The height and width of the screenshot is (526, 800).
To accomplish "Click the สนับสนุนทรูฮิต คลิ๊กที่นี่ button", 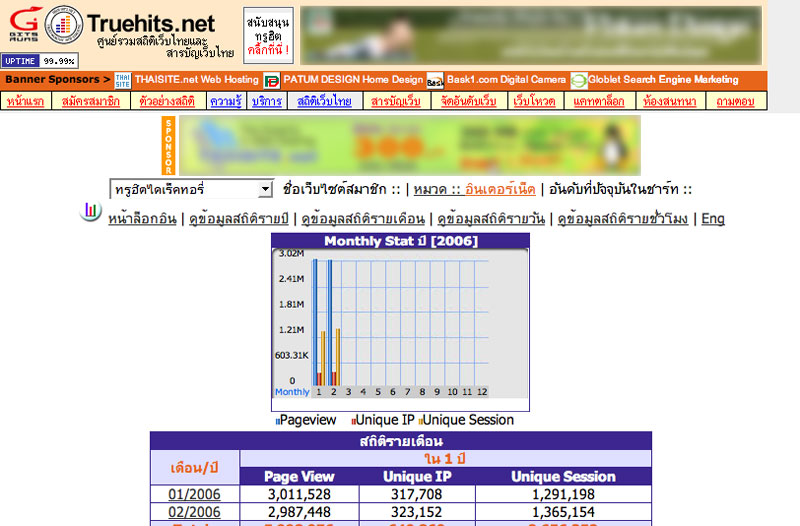I will click(267, 35).
